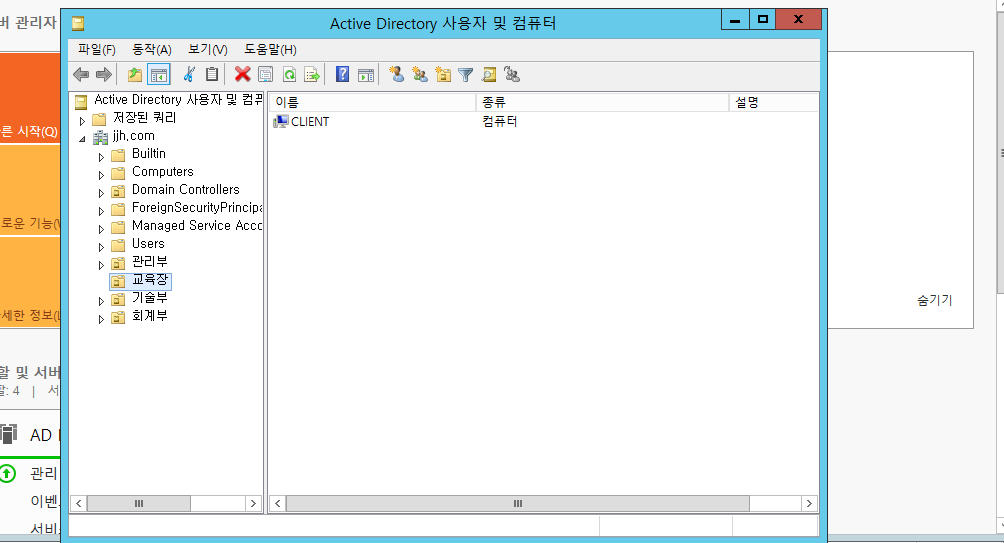Image resolution: width=1004 pixels, height=543 pixels.
Task: Select the 저장된 쿼리 tree item
Action: pos(145,118)
